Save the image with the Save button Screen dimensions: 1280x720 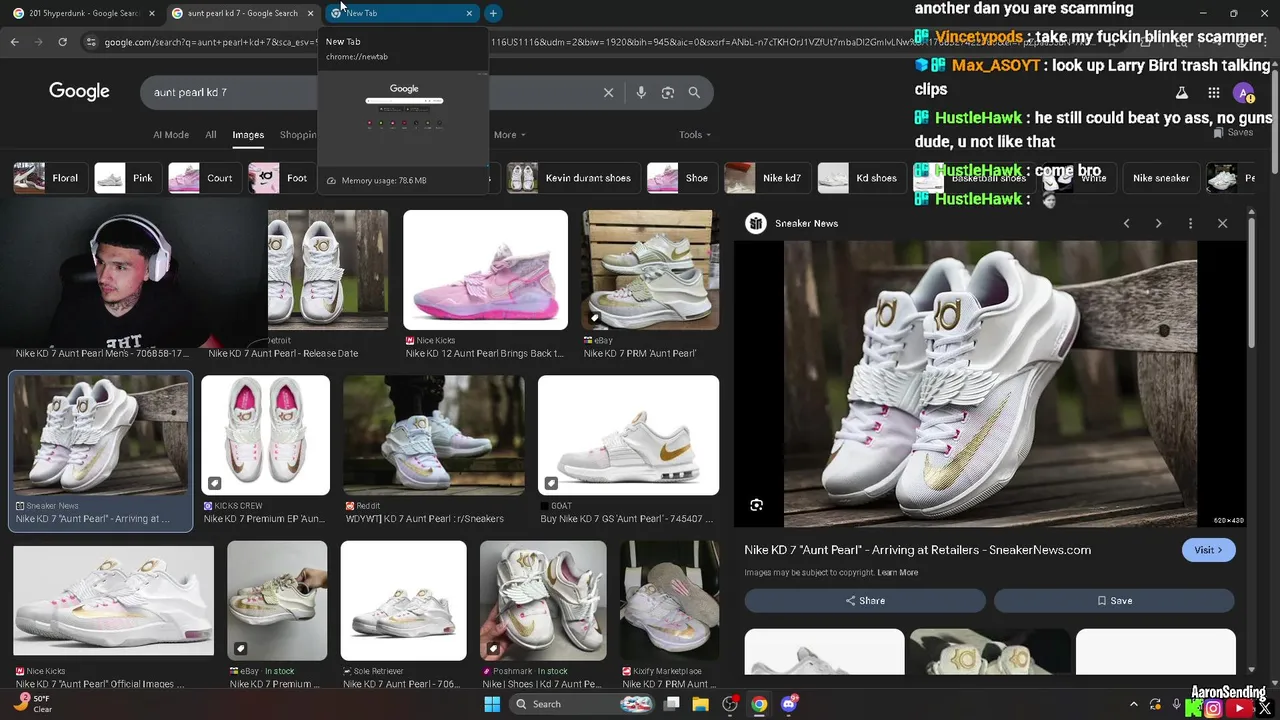coord(1115,601)
